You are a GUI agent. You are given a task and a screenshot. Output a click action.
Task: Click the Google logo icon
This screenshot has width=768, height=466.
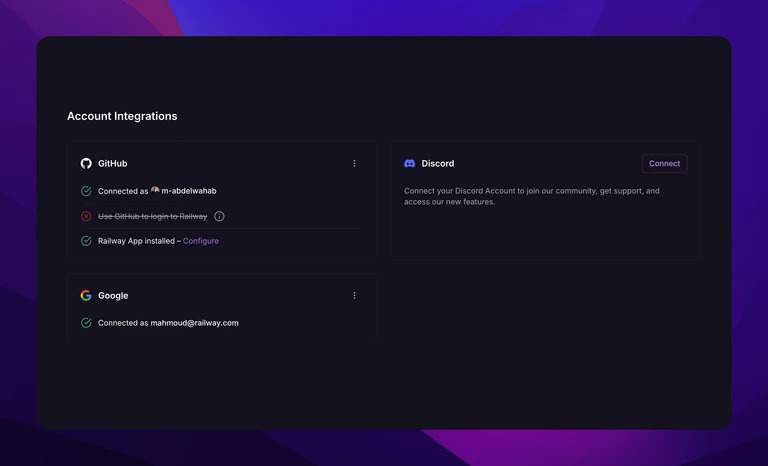pyautogui.click(x=86, y=295)
